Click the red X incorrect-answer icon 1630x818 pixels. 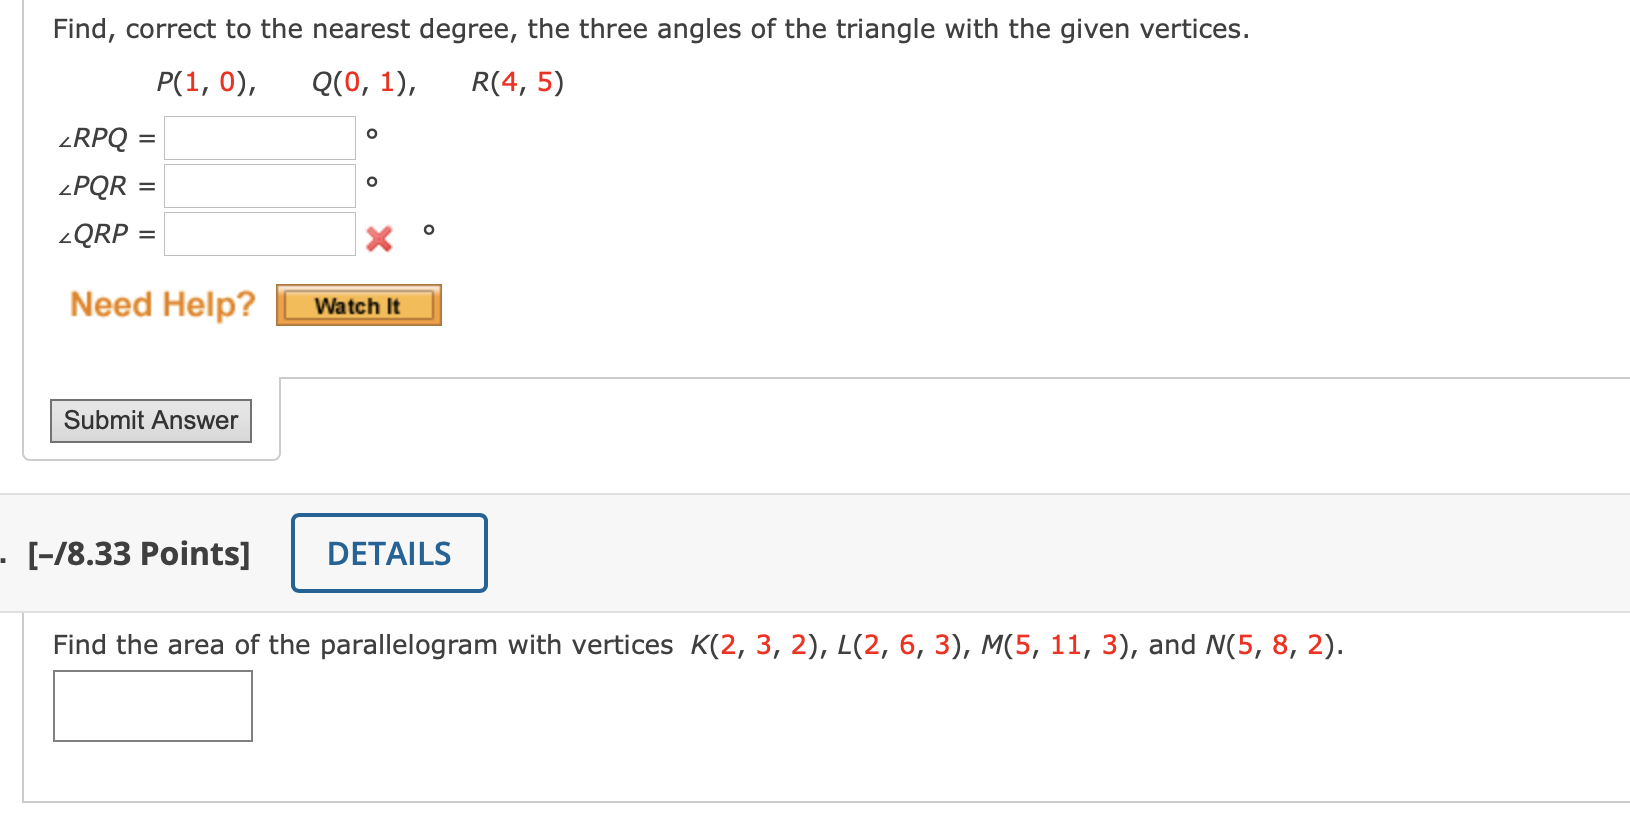pyautogui.click(x=378, y=238)
